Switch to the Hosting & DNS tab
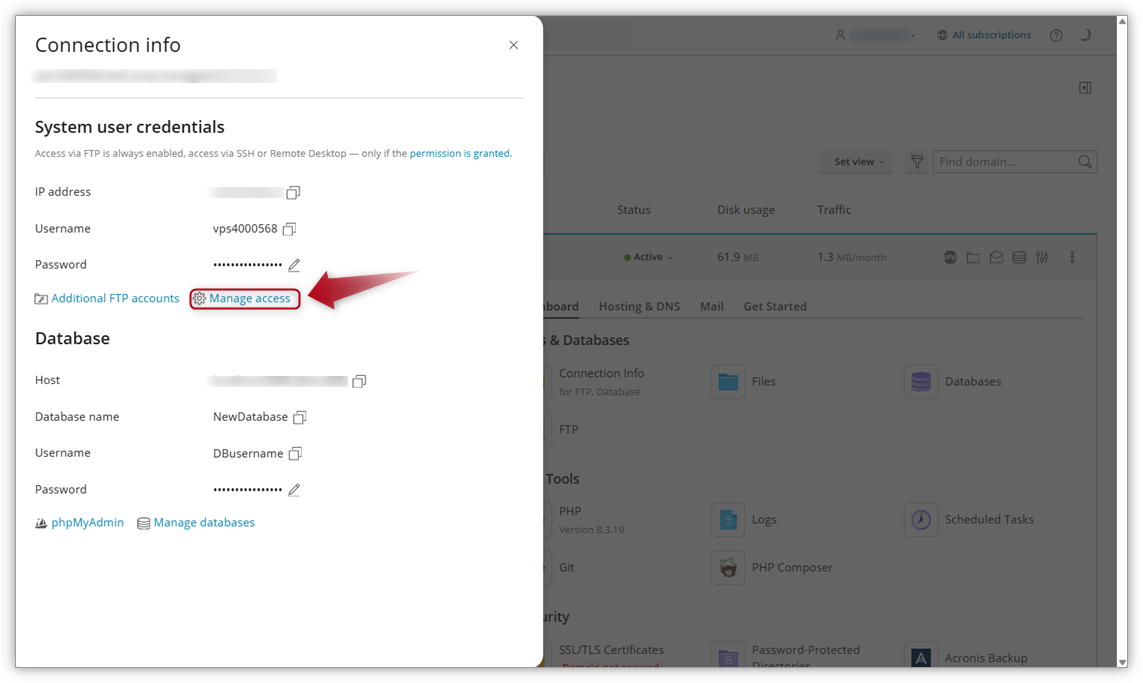 [x=639, y=306]
